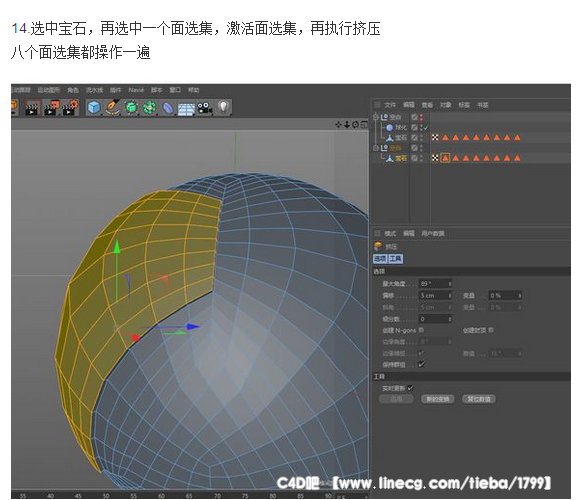Click the highlighted polygon selection tag
The height and width of the screenshot is (500, 577).
point(445,158)
